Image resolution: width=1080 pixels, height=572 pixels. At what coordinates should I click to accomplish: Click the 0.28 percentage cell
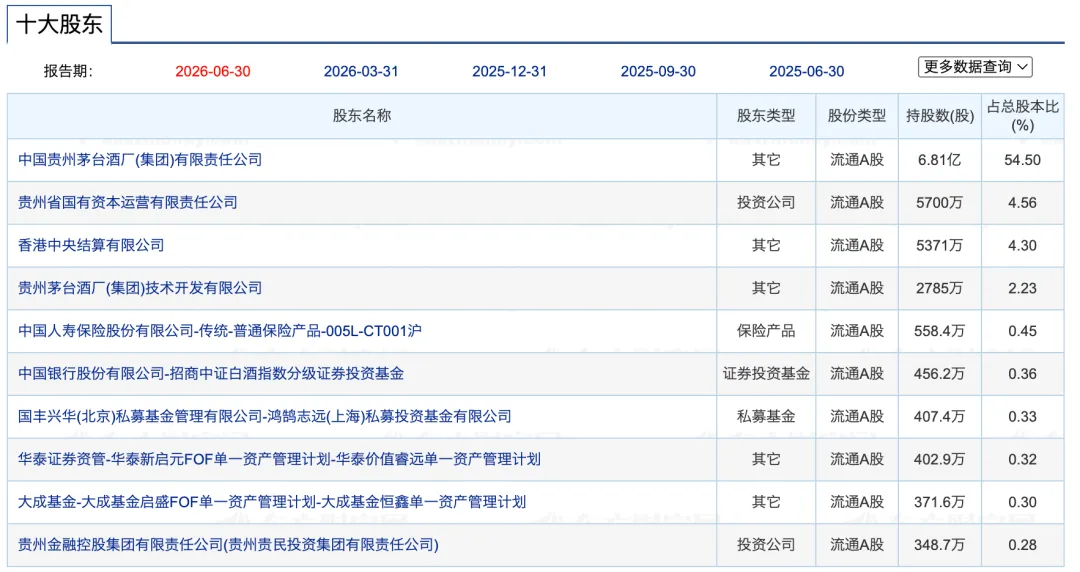[x=1022, y=544]
